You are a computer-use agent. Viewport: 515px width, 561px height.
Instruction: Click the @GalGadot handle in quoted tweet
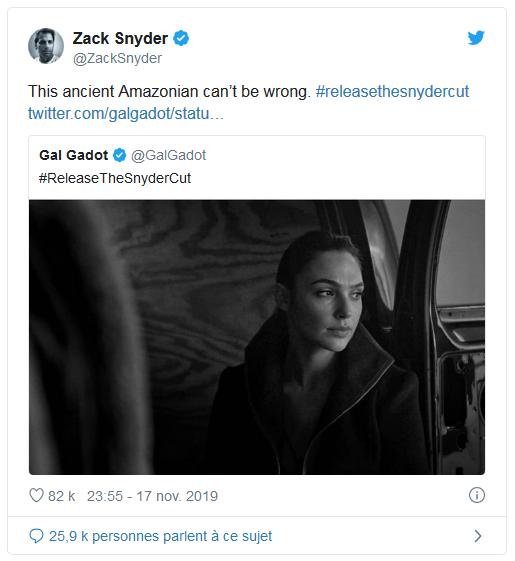click(168, 156)
